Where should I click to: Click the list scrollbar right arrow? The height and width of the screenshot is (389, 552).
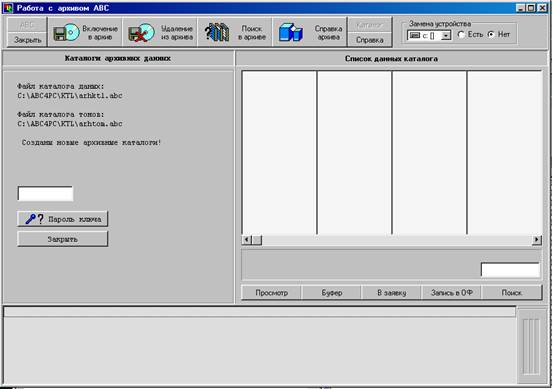tap(537, 240)
